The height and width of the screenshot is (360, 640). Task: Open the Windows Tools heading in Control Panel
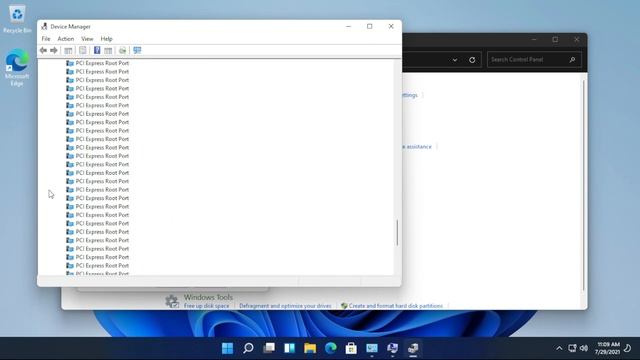[x=208, y=297]
